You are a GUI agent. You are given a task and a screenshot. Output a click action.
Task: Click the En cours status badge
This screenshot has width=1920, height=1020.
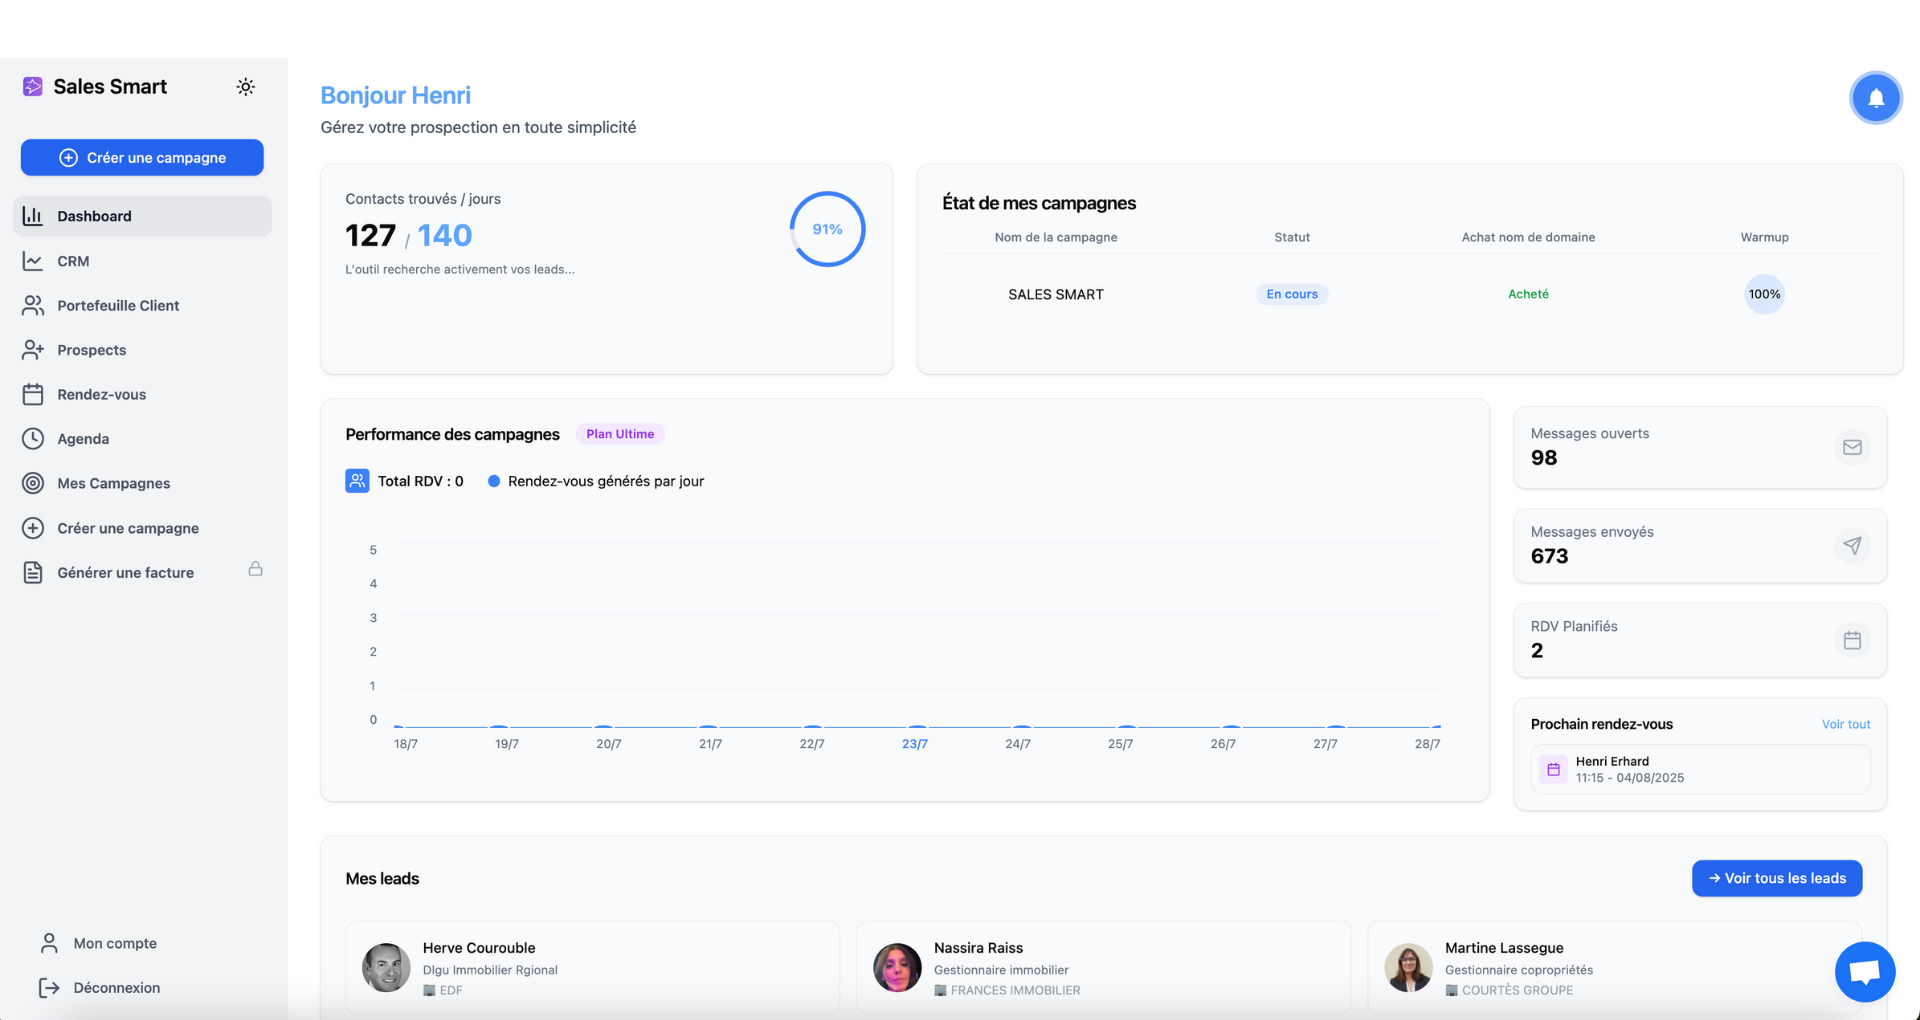(1292, 294)
